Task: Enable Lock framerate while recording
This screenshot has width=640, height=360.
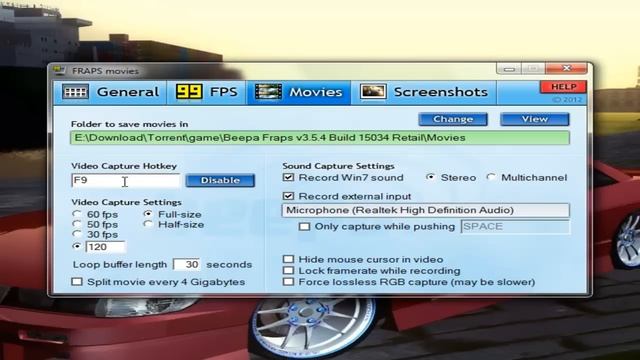Action: click(x=288, y=271)
